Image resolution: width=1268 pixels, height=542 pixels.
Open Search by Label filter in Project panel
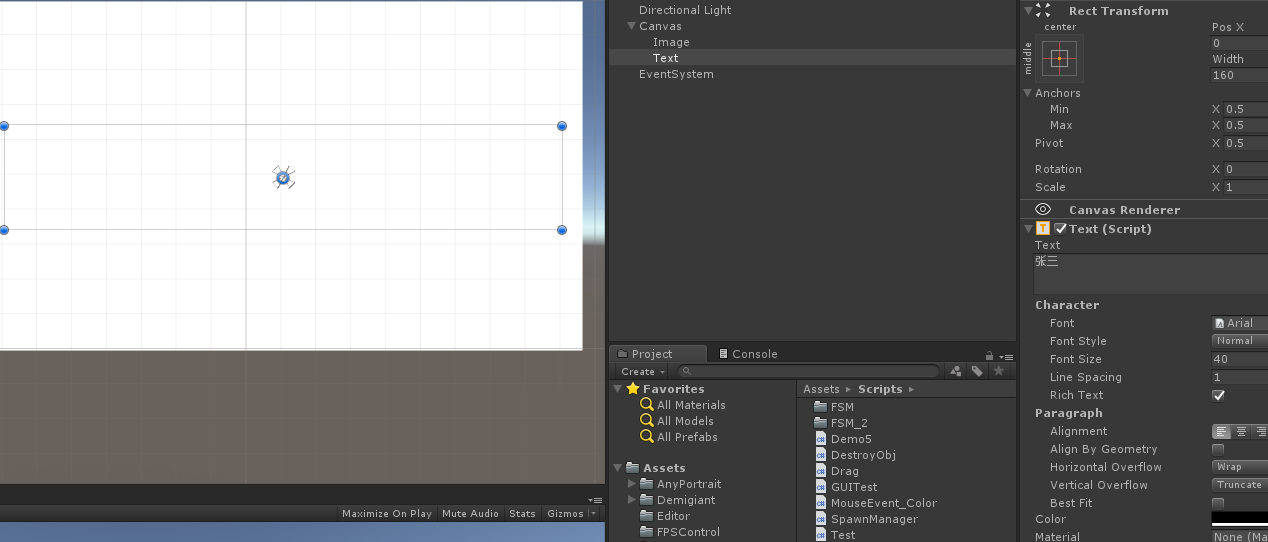tap(977, 371)
